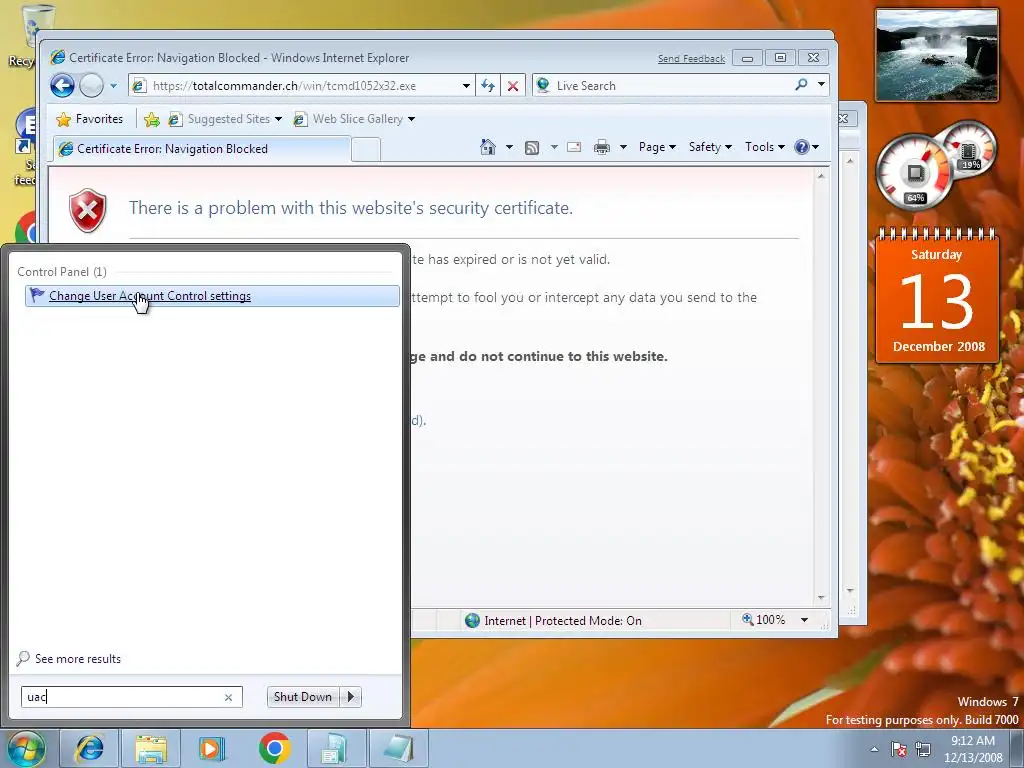Expand the address bar URL history dropdown

tap(466, 86)
